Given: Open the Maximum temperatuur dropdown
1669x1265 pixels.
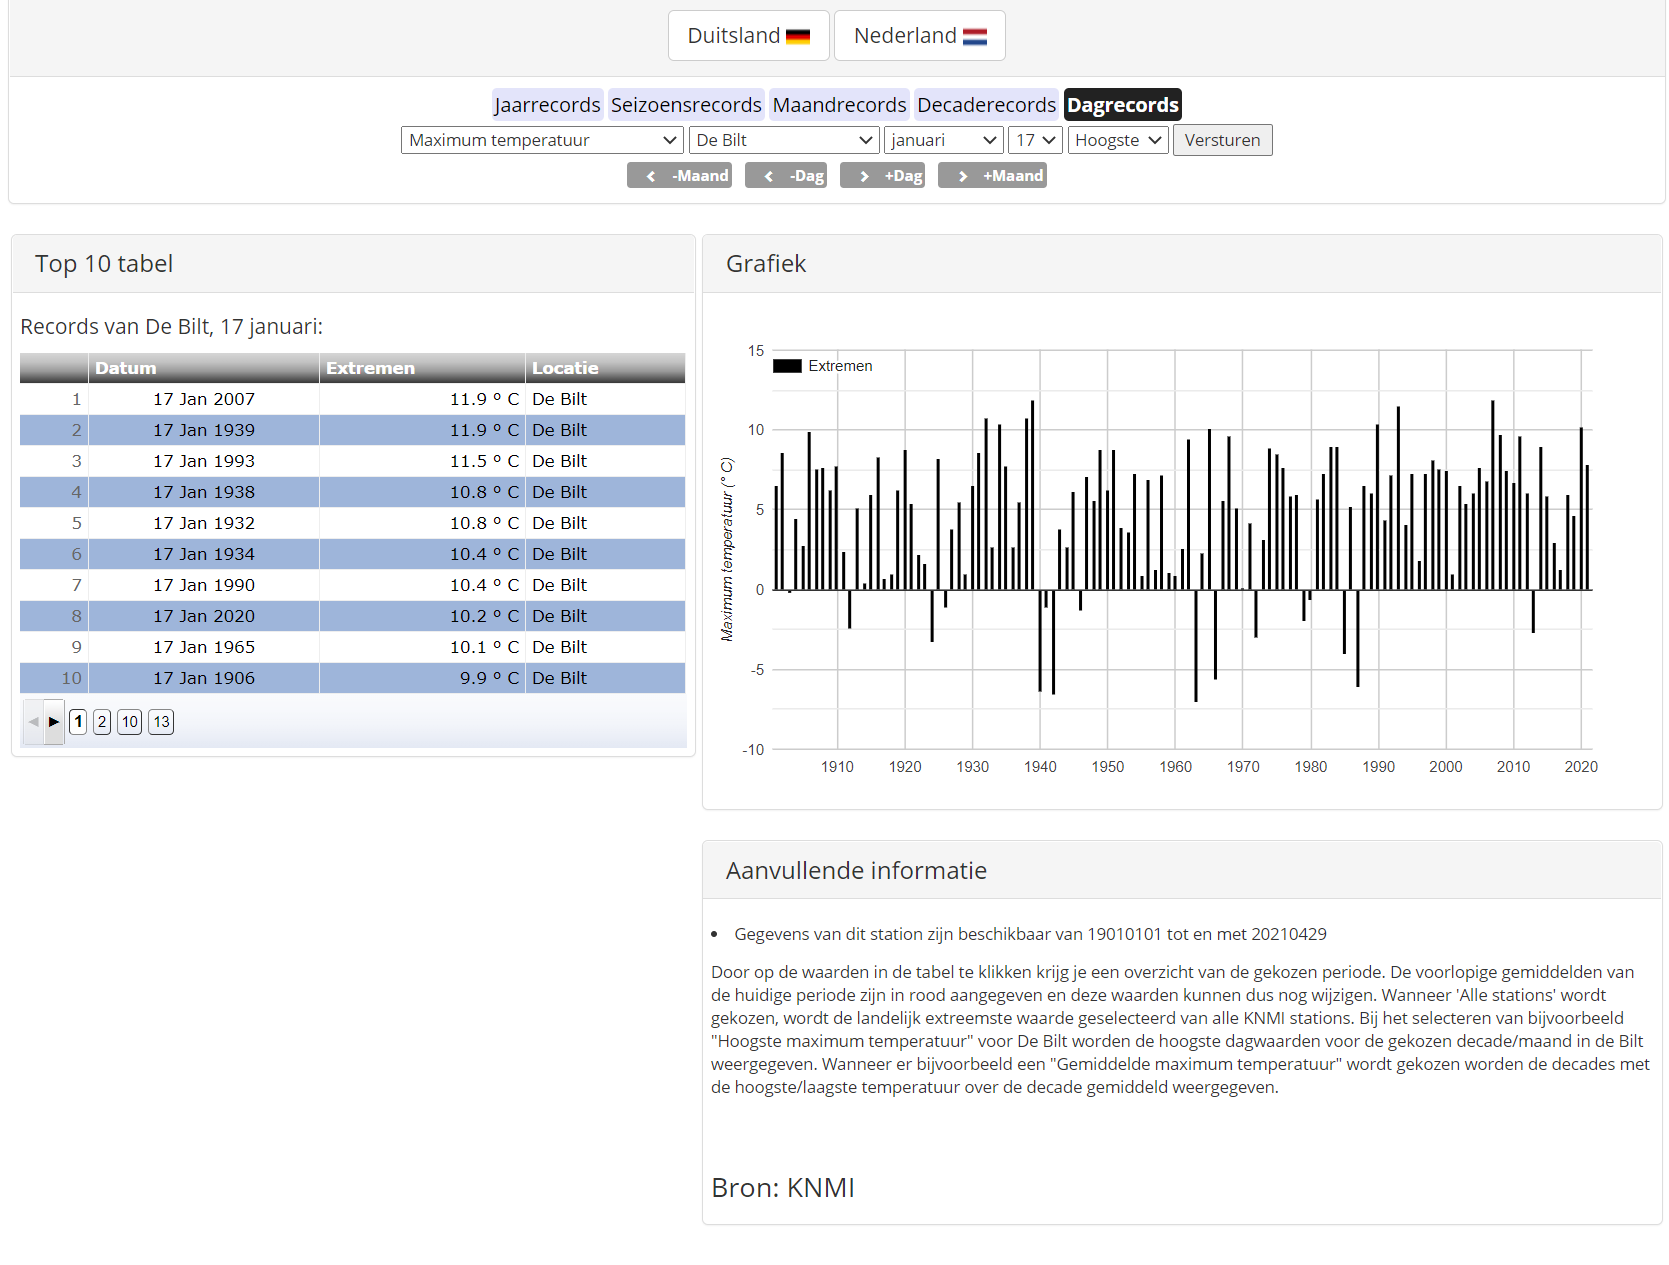Looking at the screenshot, I should (541, 140).
